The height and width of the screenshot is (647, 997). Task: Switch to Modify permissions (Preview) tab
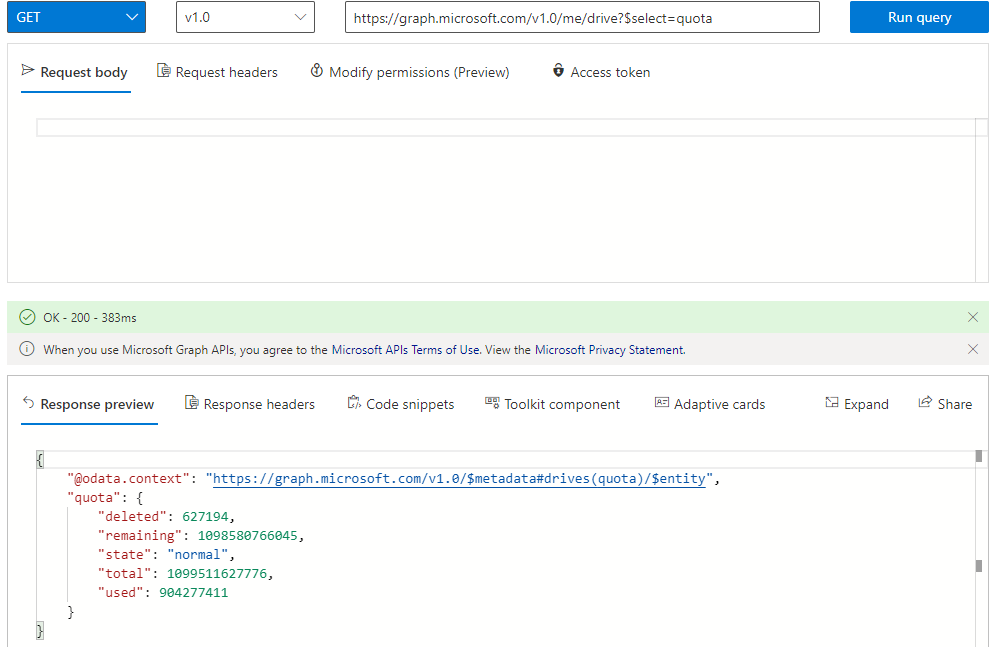(410, 72)
